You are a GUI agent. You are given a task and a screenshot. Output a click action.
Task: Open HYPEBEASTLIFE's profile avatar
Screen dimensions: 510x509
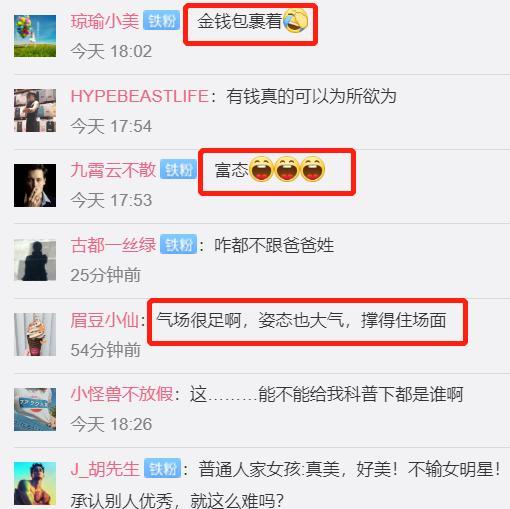(x=35, y=110)
